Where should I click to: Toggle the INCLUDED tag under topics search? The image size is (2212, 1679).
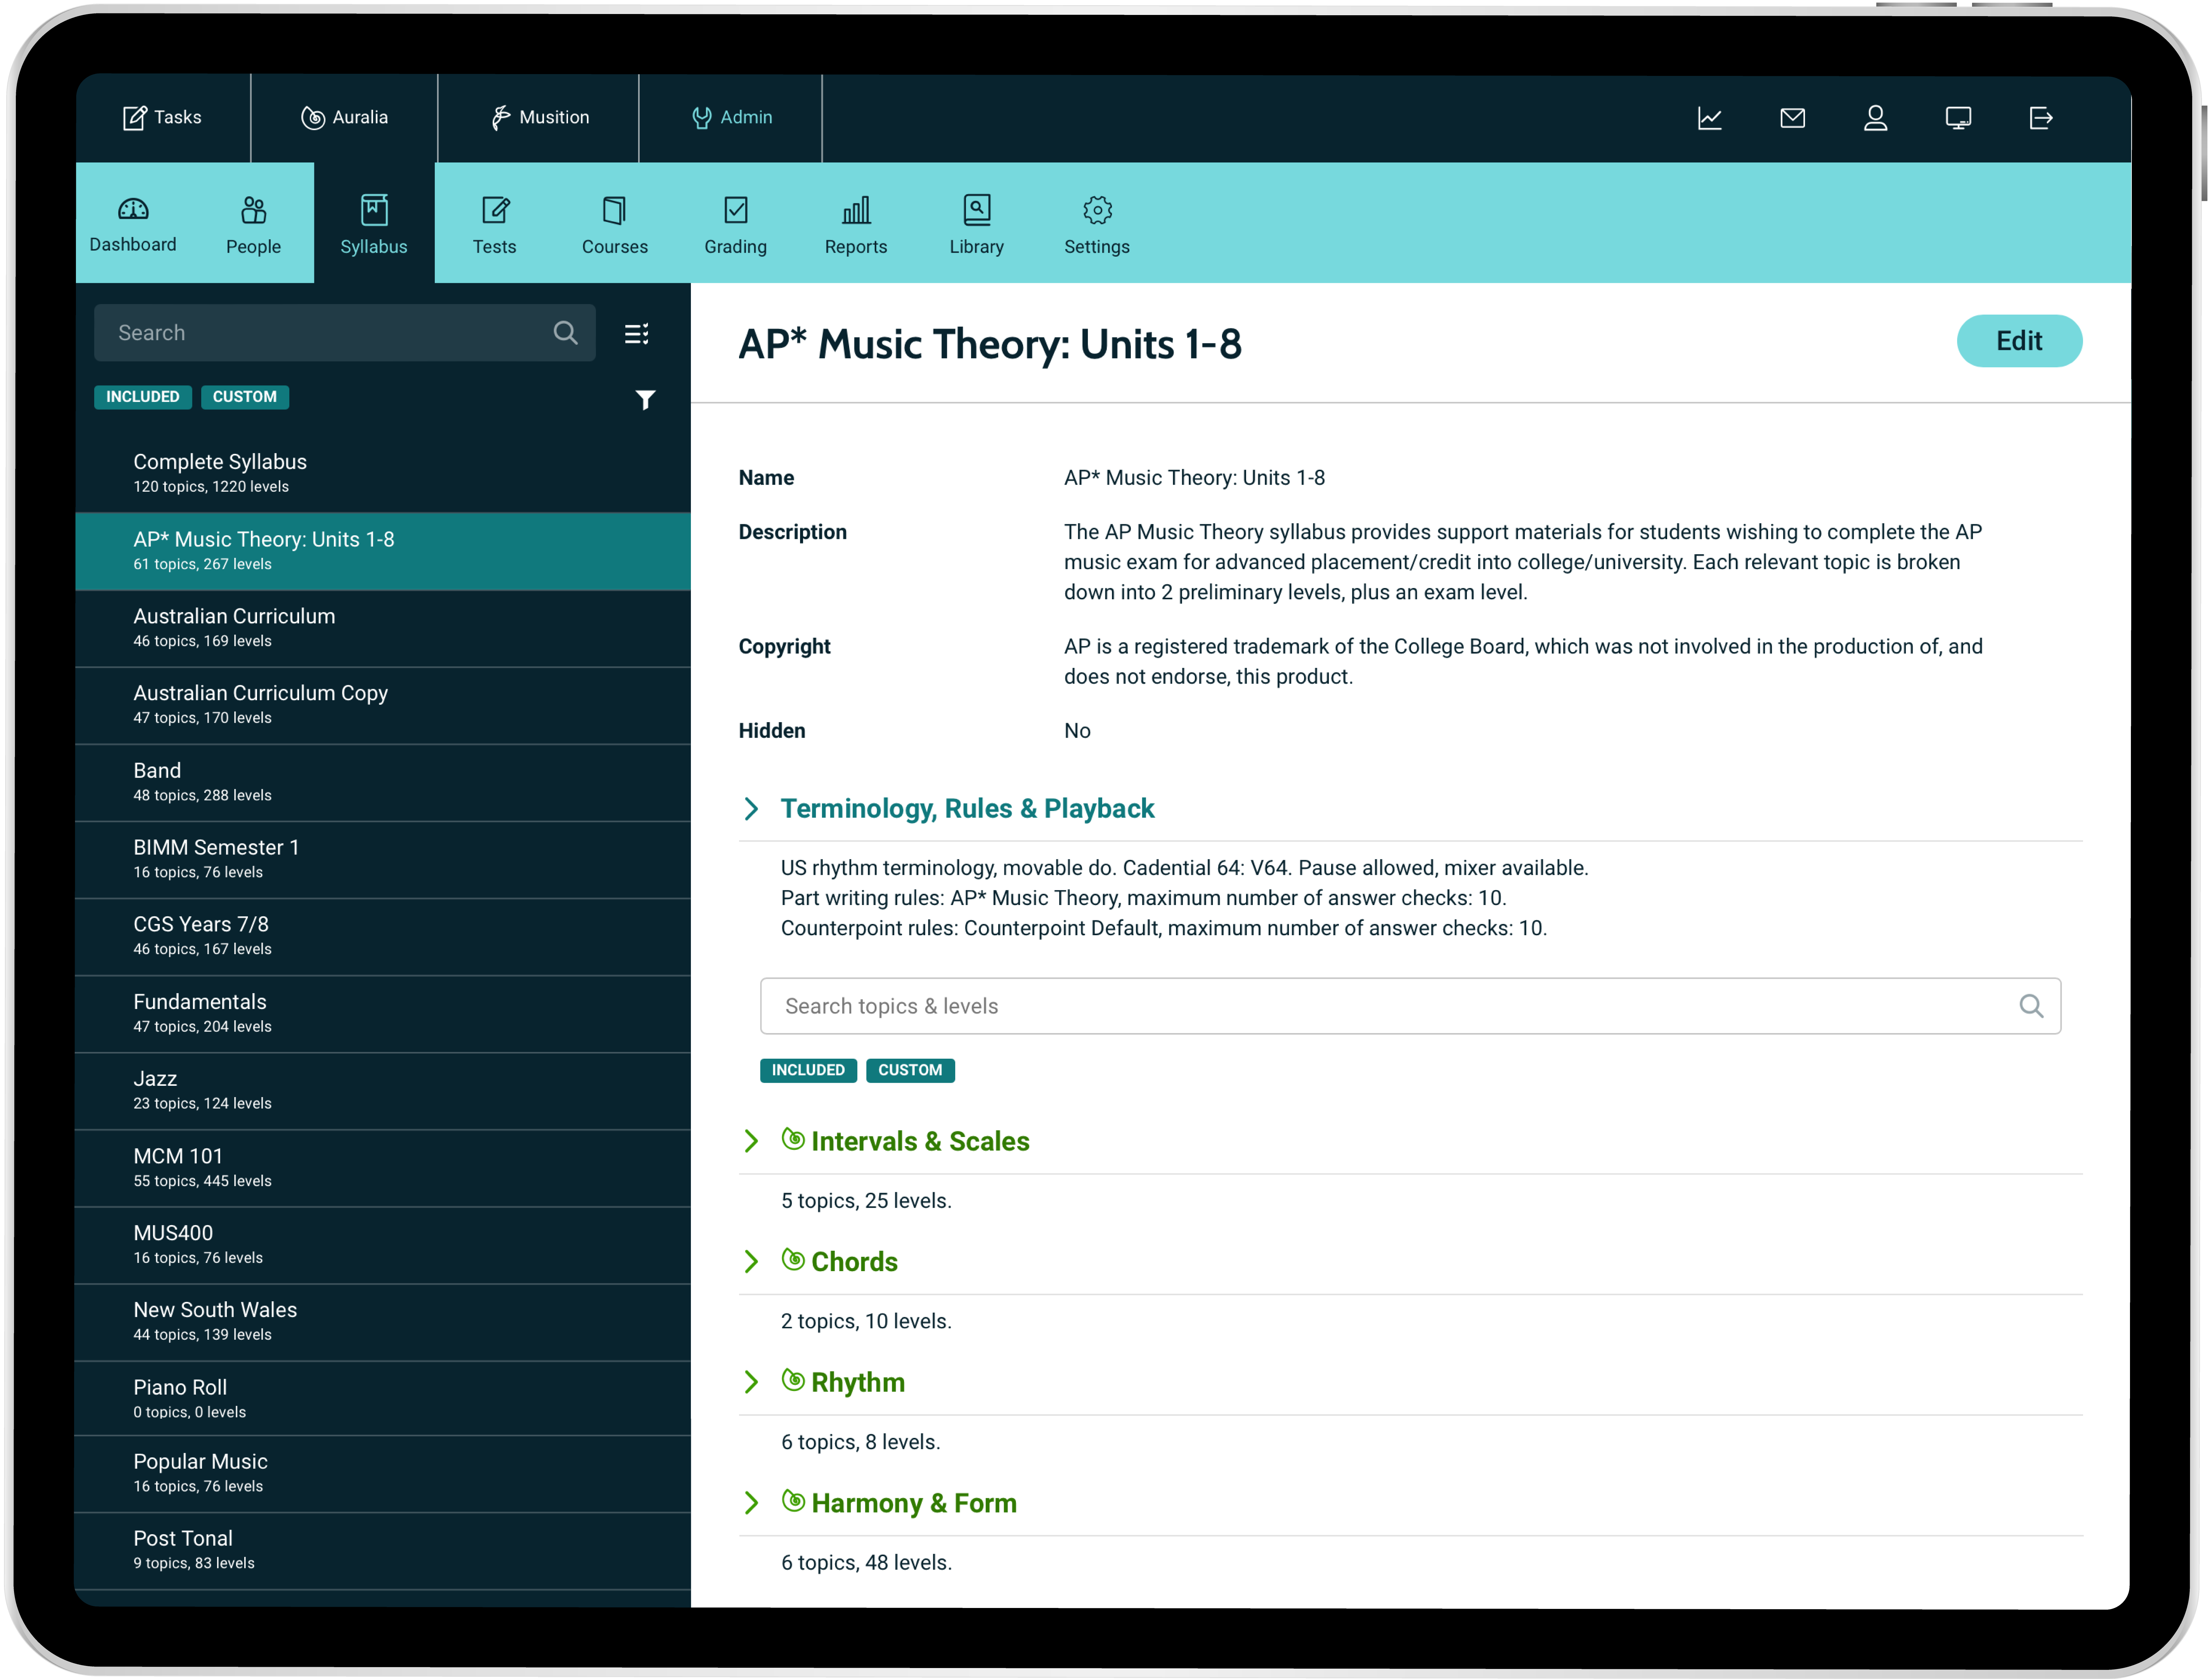pyautogui.click(x=808, y=1070)
